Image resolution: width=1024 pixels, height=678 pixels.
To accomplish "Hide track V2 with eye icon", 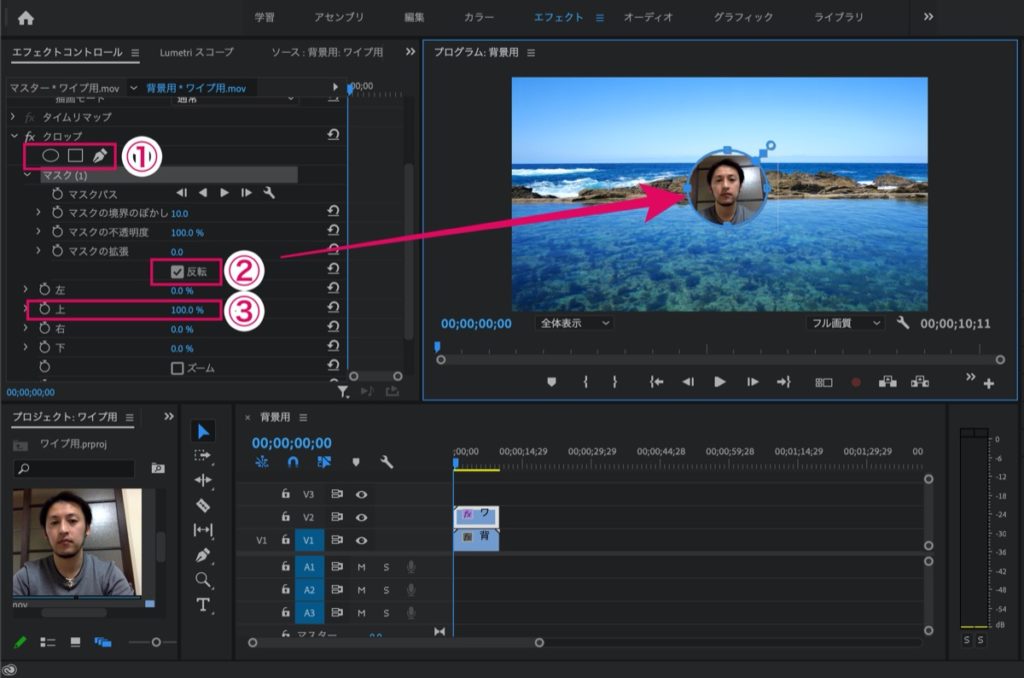I will click(361, 517).
